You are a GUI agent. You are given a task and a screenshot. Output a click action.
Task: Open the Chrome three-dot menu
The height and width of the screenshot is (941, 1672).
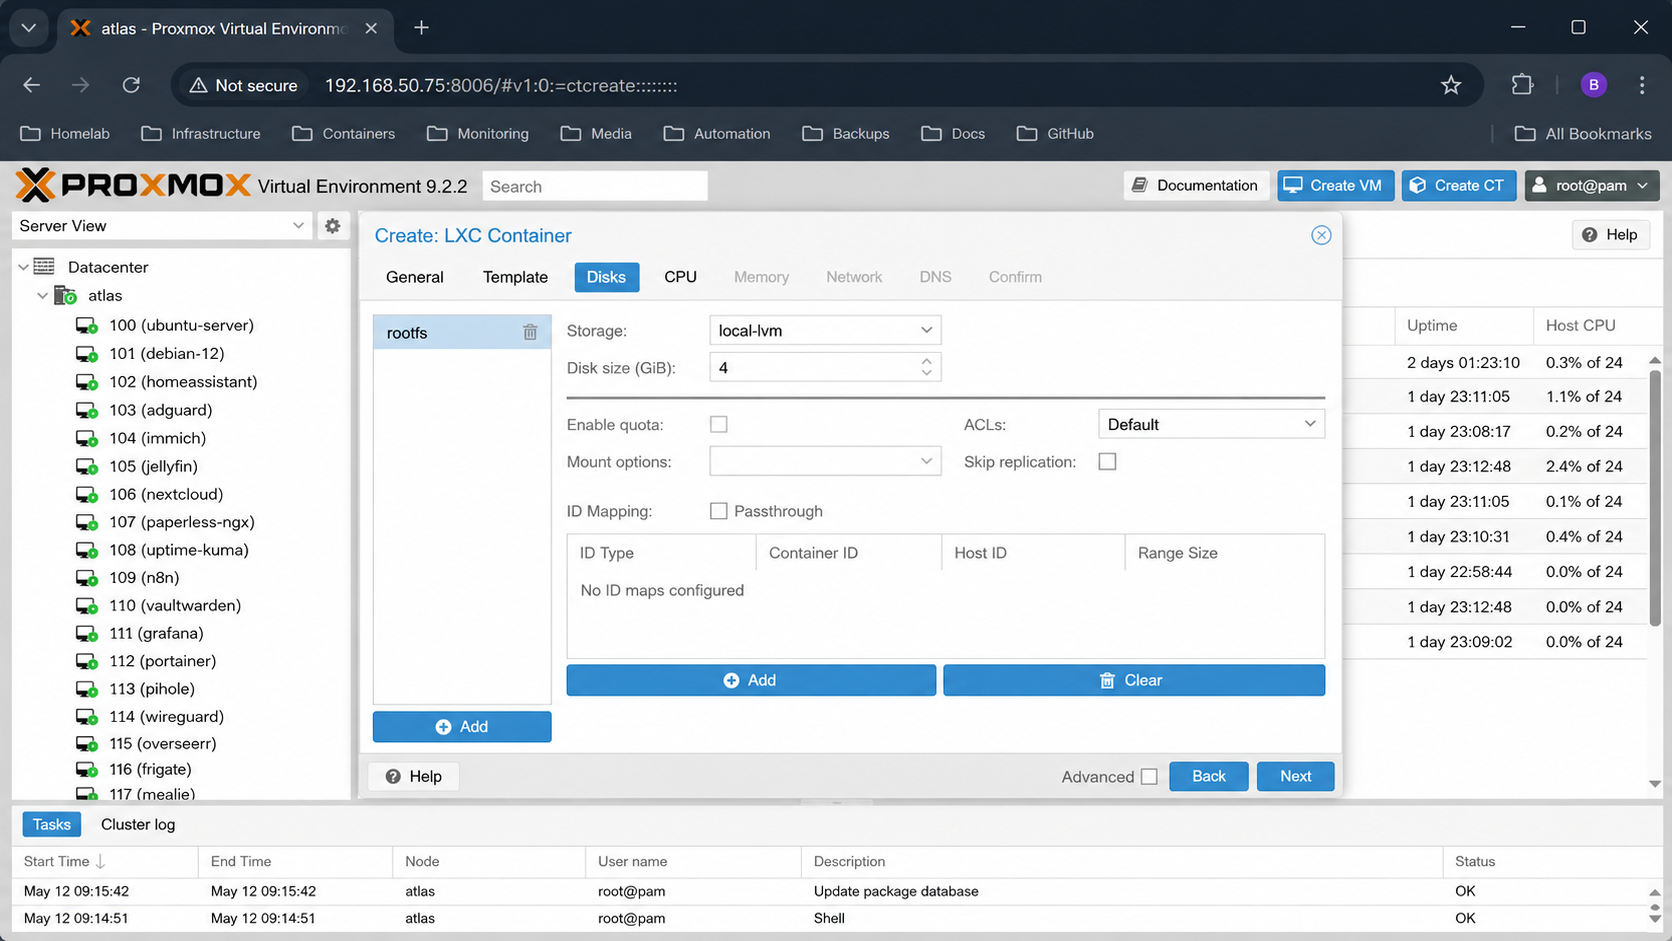[x=1642, y=85]
